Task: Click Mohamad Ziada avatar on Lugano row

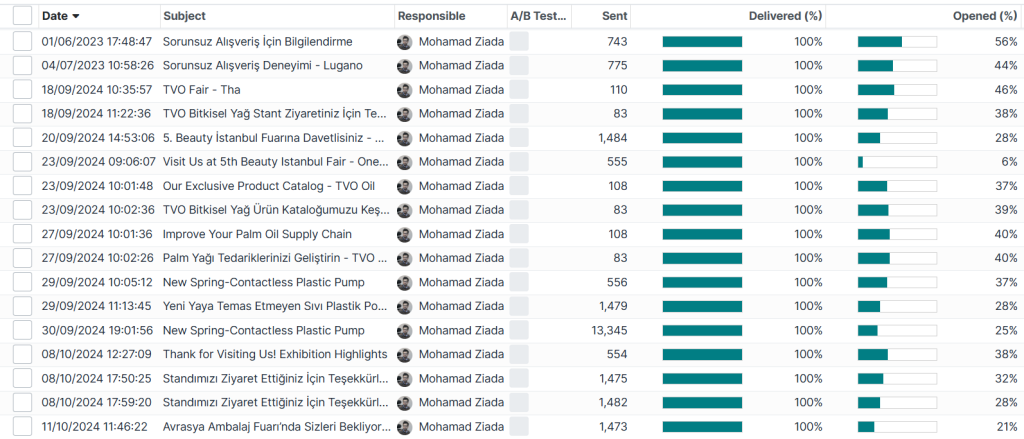Action: [x=404, y=66]
